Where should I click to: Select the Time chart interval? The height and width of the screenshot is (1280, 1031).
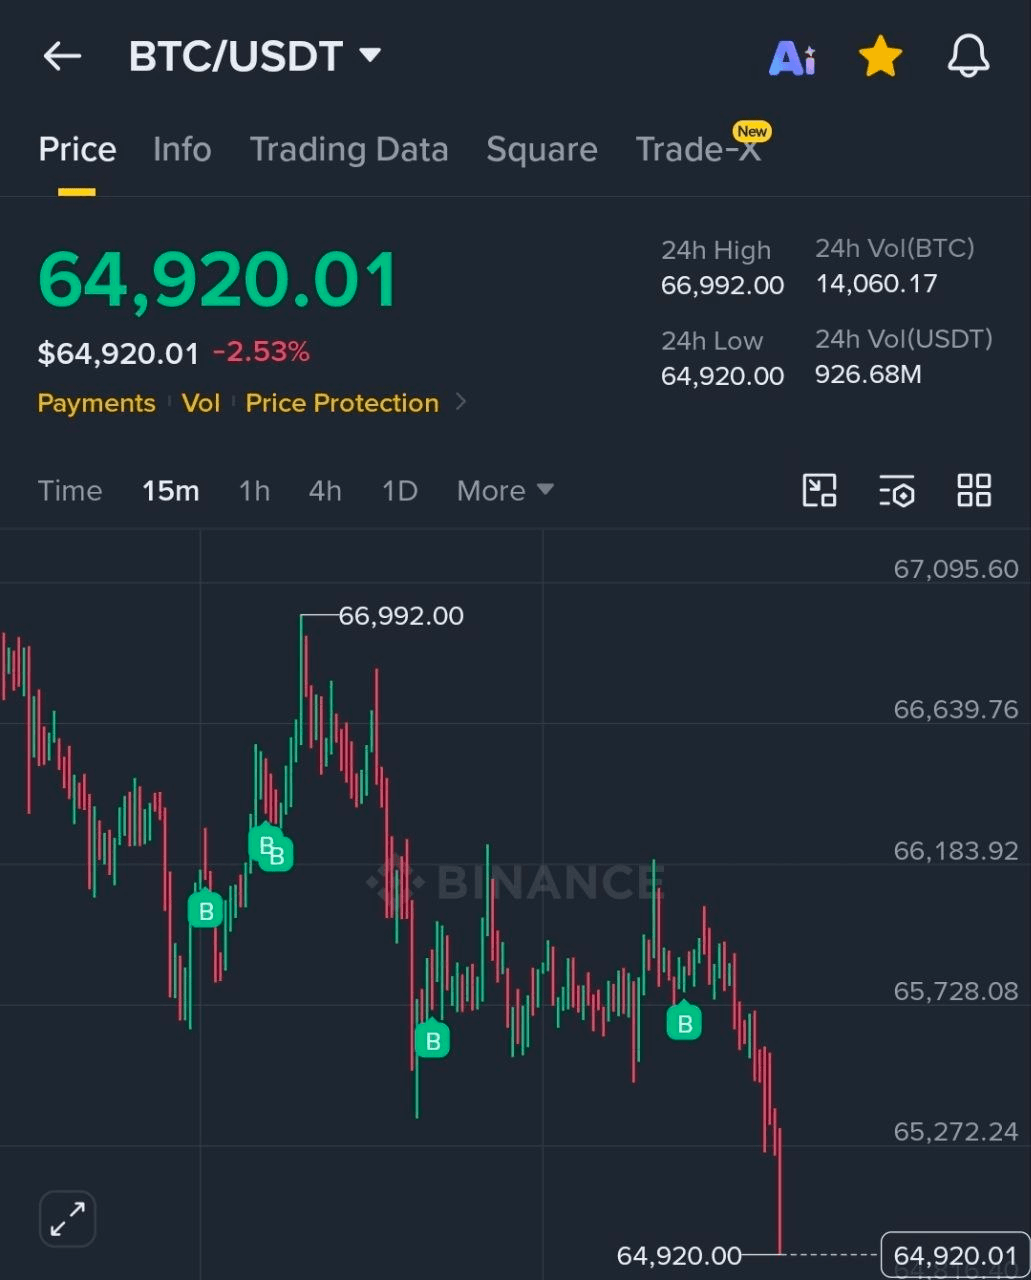pyautogui.click(x=70, y=491)
